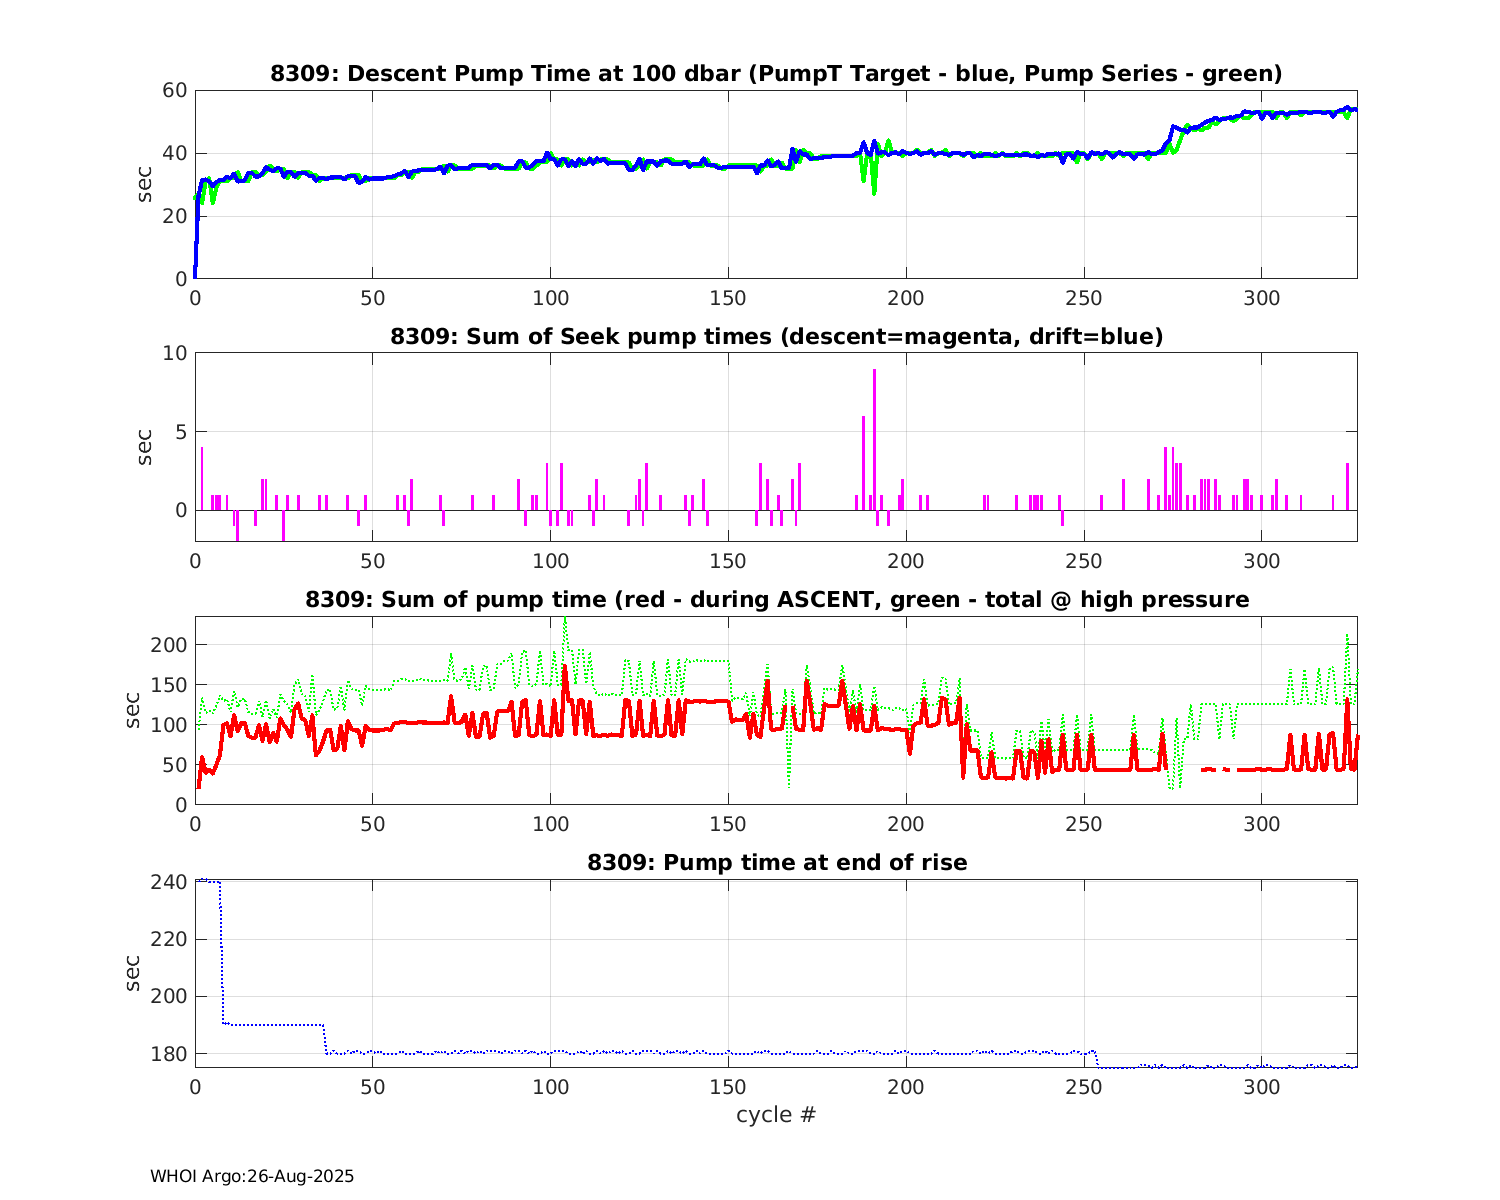Click the deepest green dip in the top plot
1500x1200 pixels.
(874, 190)
